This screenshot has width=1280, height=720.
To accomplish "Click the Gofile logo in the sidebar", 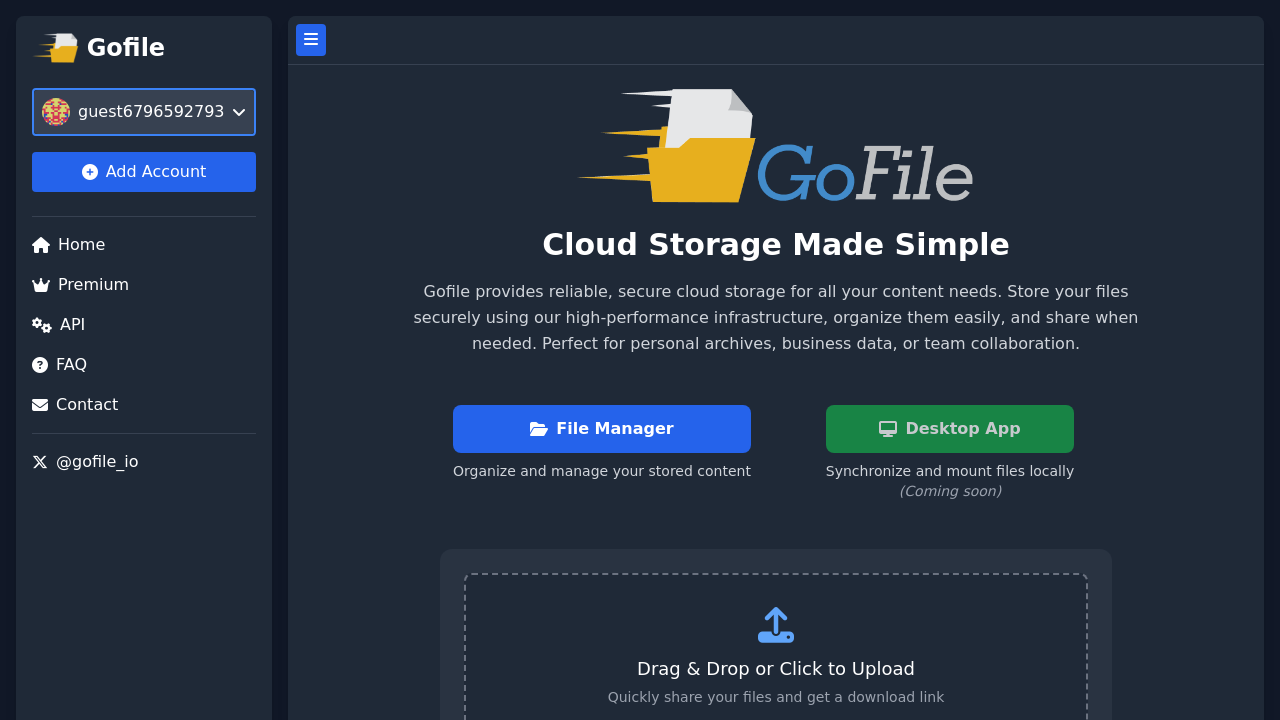I will 56,48.
